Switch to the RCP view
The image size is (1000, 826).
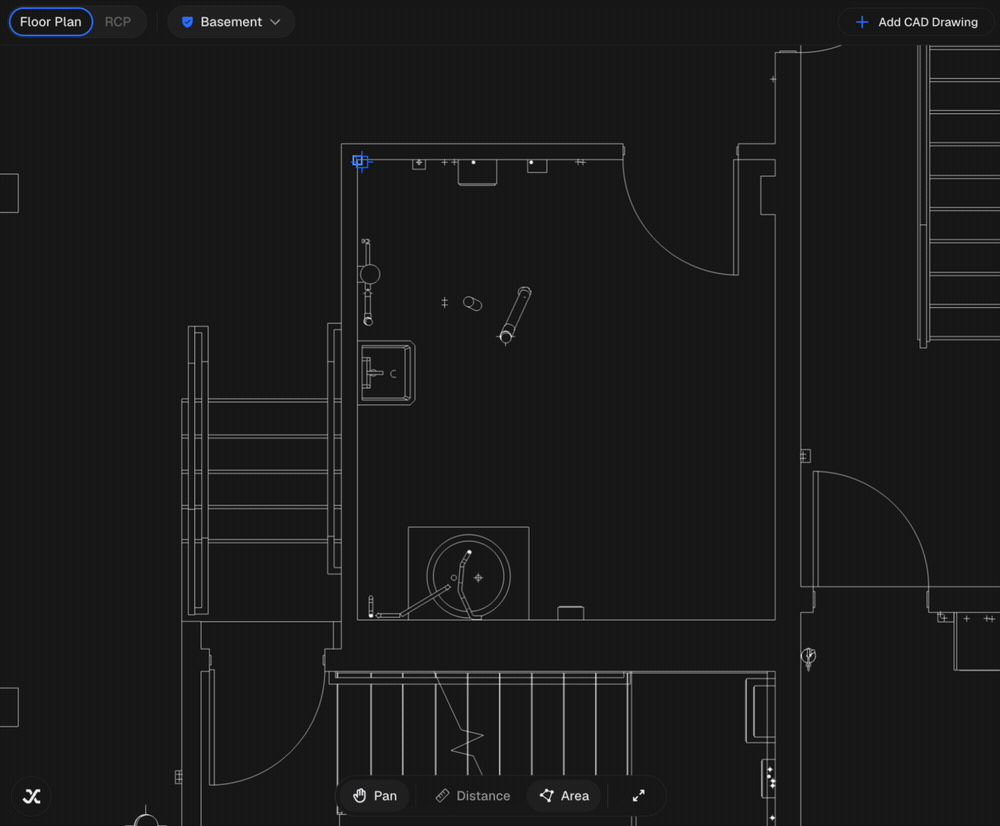tap(118, 22)
